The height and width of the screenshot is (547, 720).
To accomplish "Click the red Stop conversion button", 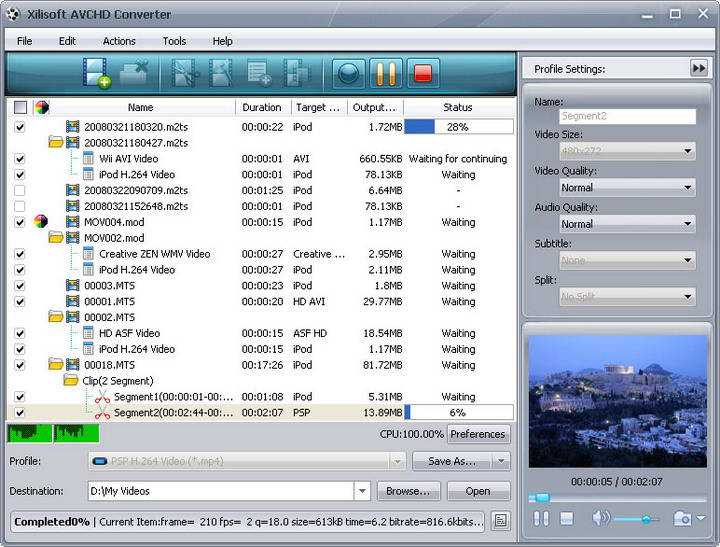I will [x=423, y=74].
